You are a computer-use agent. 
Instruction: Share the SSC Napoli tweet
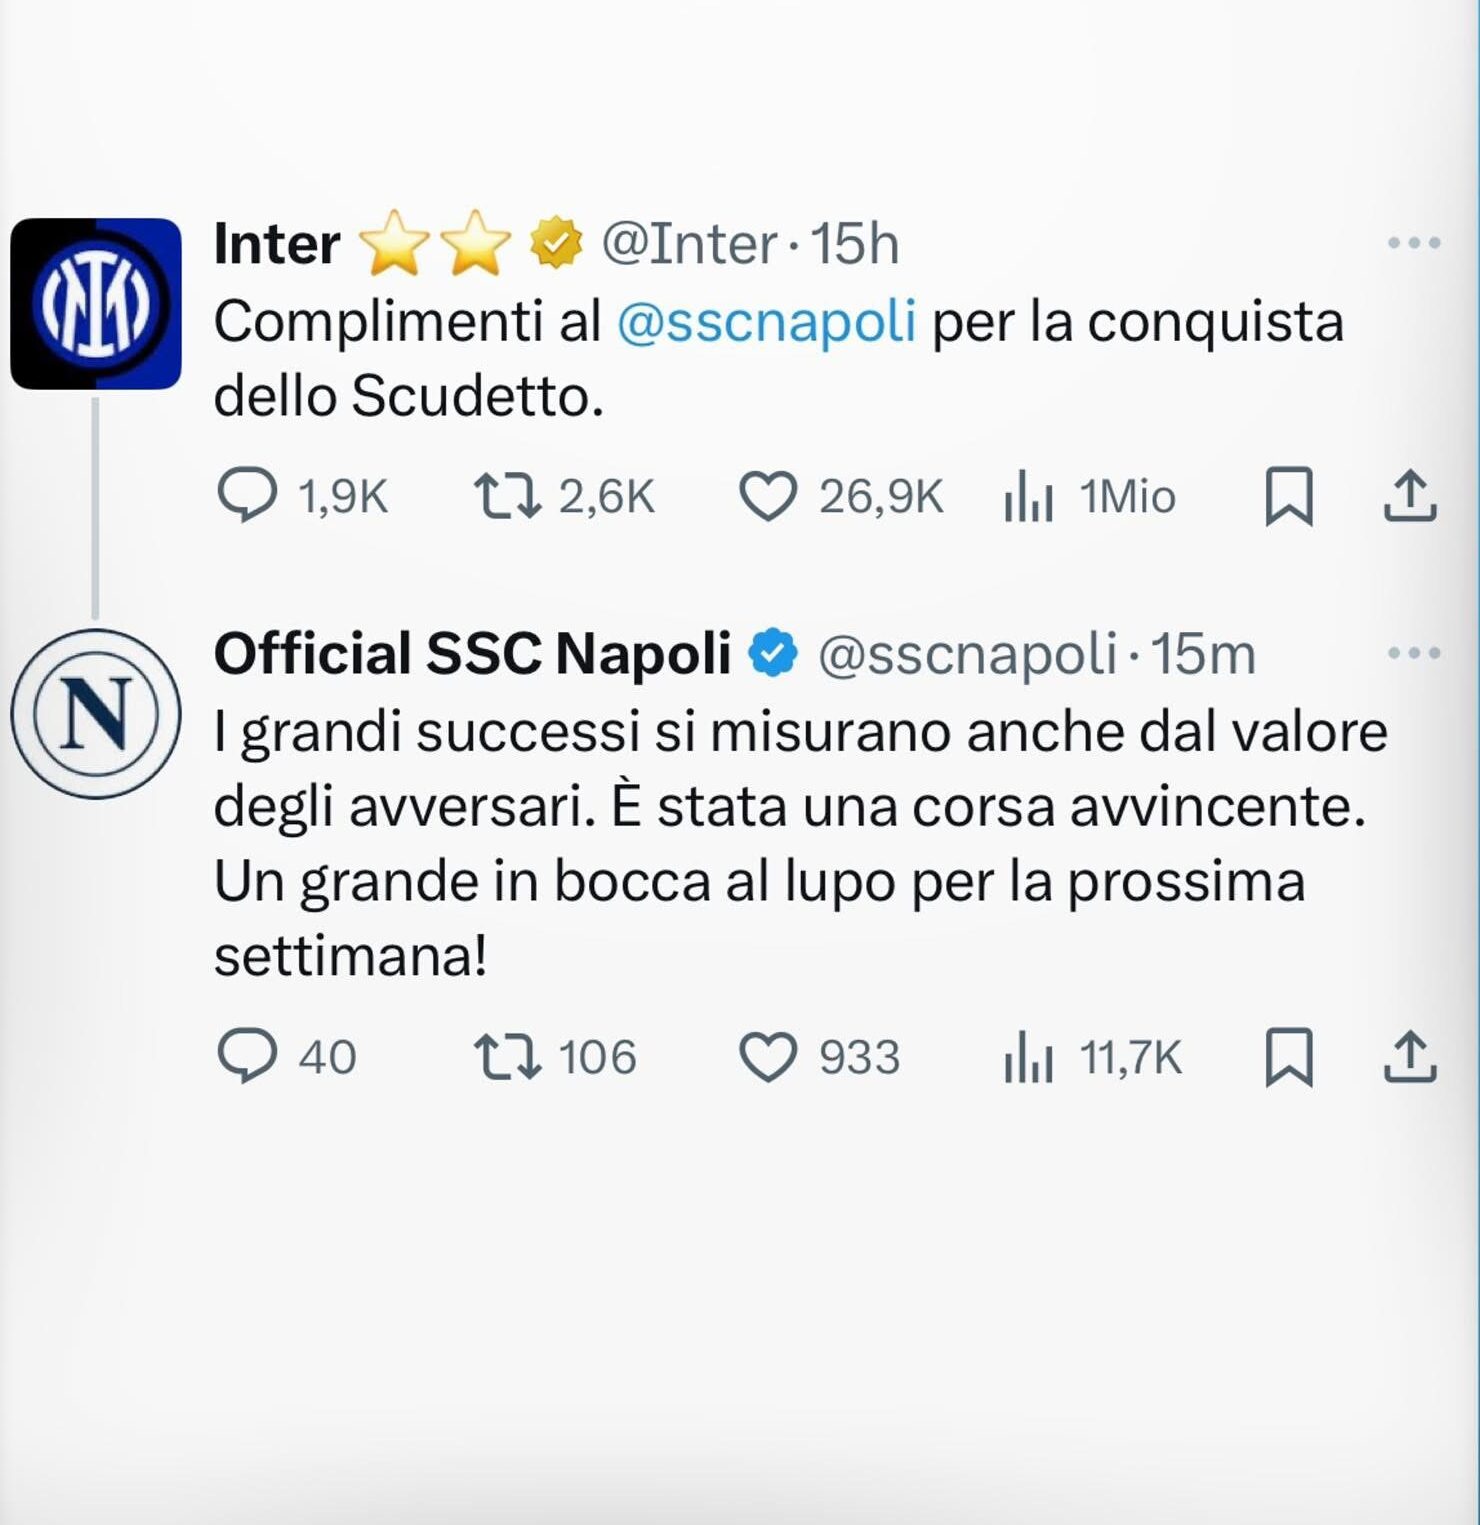(1410, 1057)
